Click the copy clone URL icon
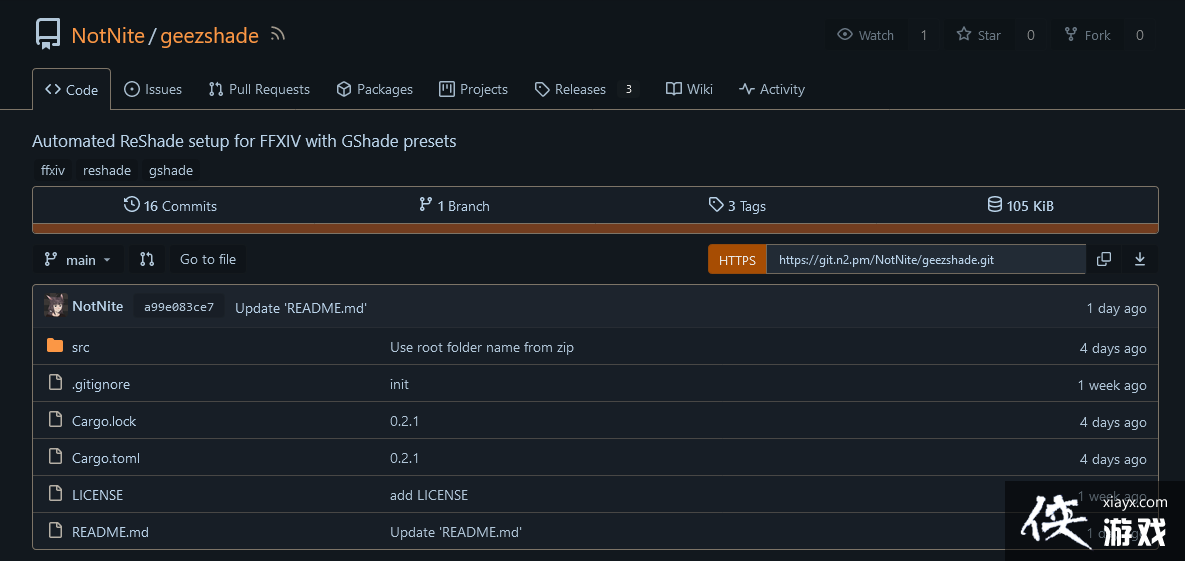 coord(1104,259)
